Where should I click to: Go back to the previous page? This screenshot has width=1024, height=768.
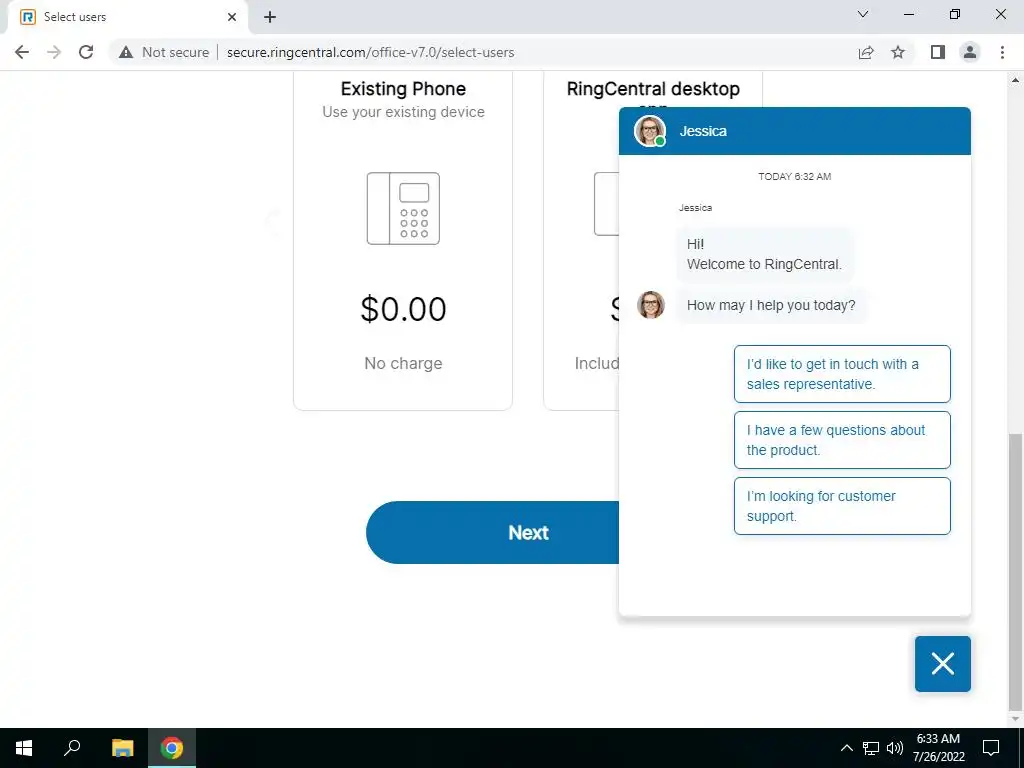pyautogui.click(x=22, y=52)
